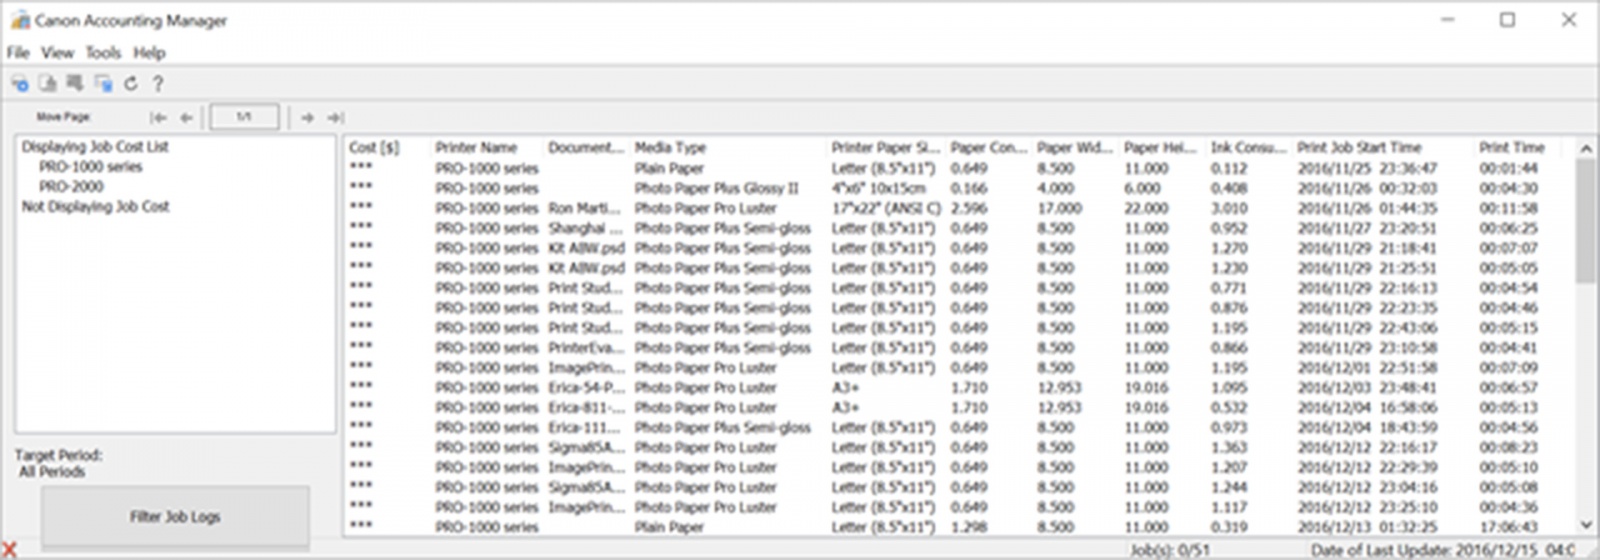Screen dimensions: 1600x560
Task: Click the 2016/11/26 00:32:03 start time
Action: click(1367, 188)
